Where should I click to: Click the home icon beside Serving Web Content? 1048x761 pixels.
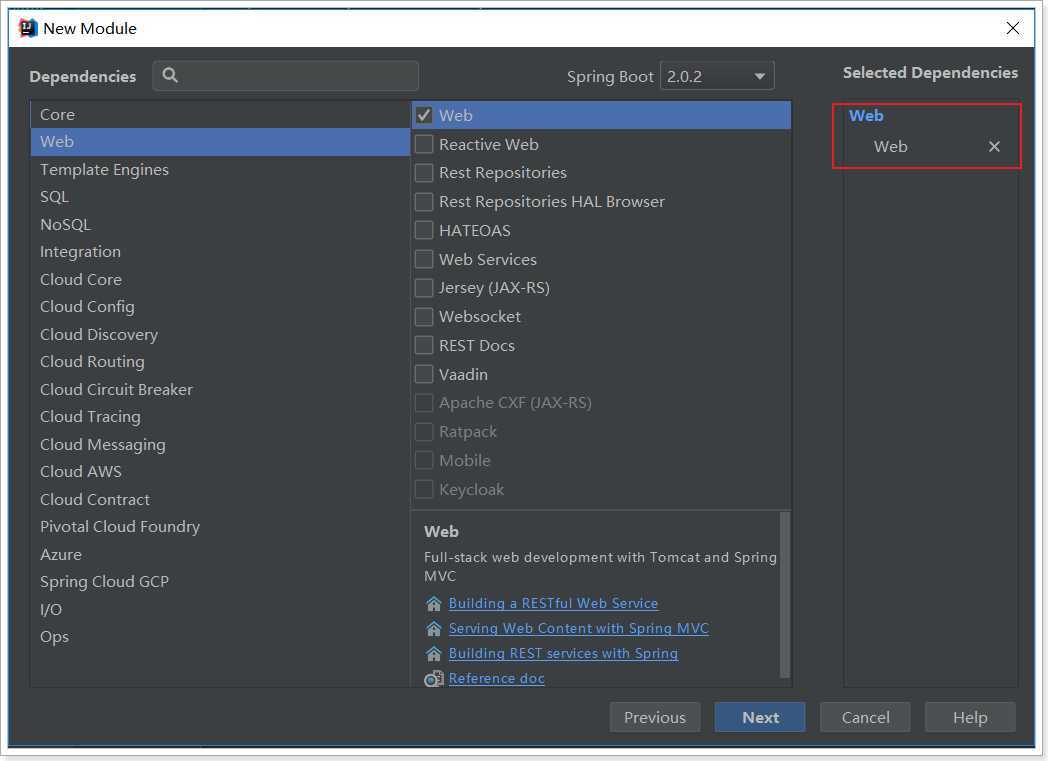pos(434,629)
